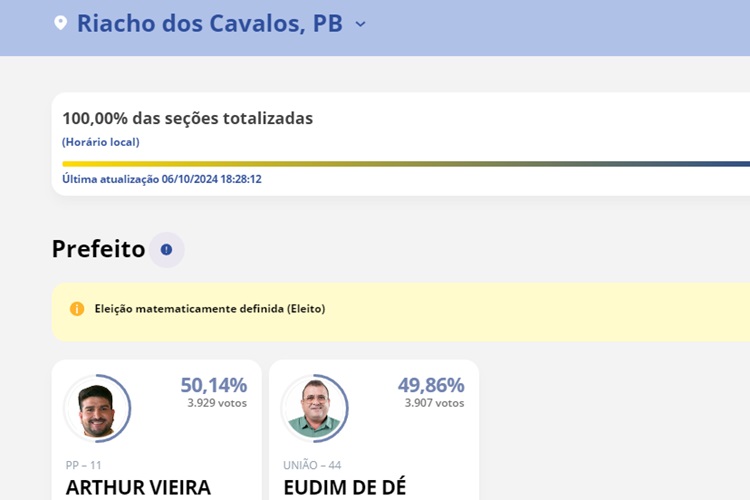Click the Prefeito section heading
The height and width of the screenshot is (500, 750).
(x=98, y=249)
